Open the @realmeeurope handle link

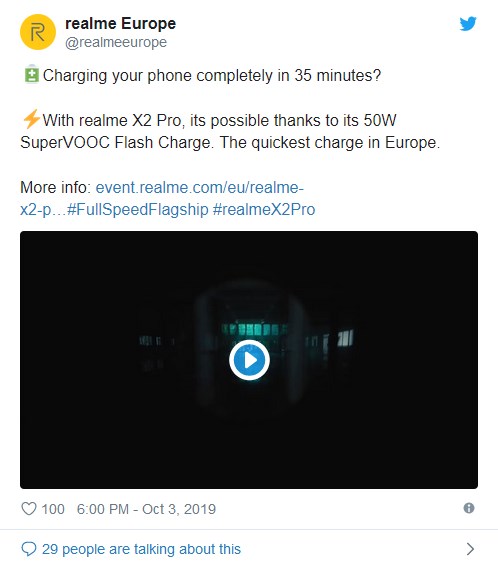116,42
